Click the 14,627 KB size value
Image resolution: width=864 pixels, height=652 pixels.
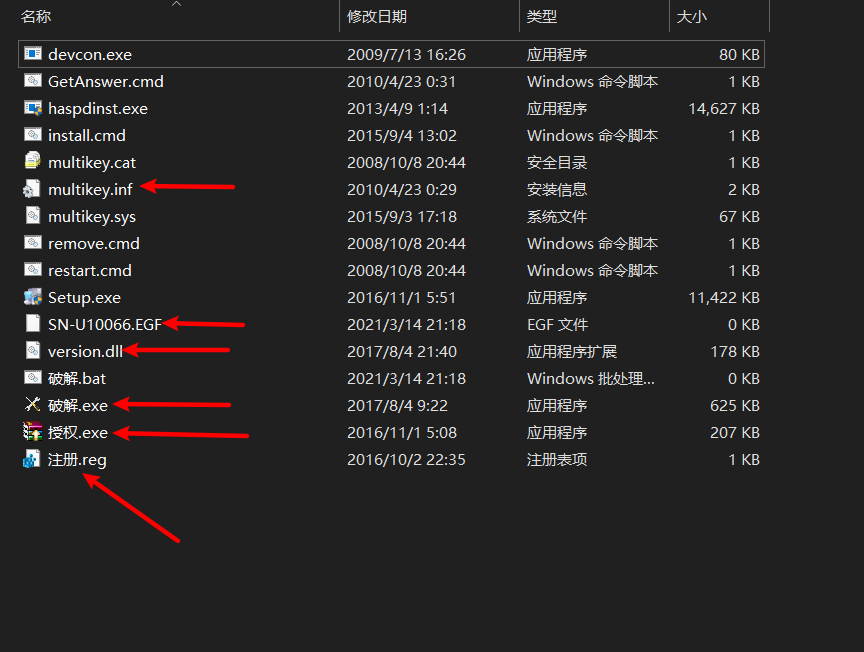click(x=724, y=109)
